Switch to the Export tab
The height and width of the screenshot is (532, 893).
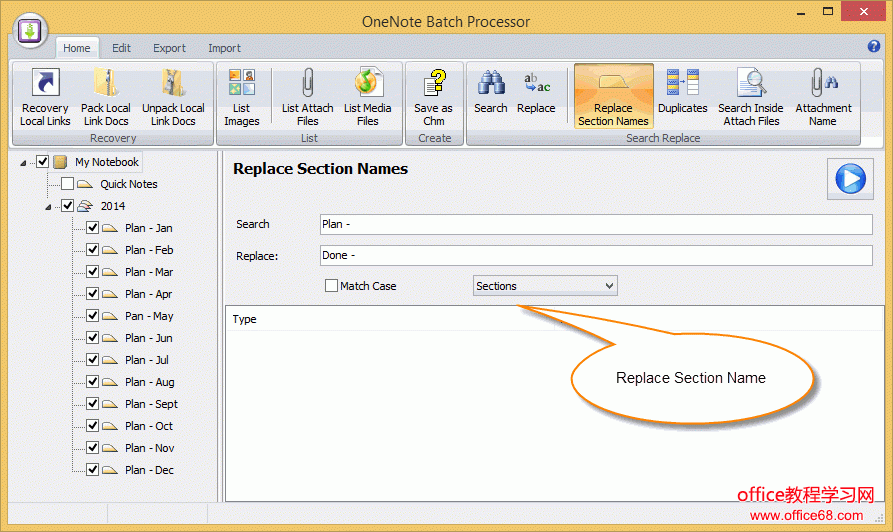point(169,48)
